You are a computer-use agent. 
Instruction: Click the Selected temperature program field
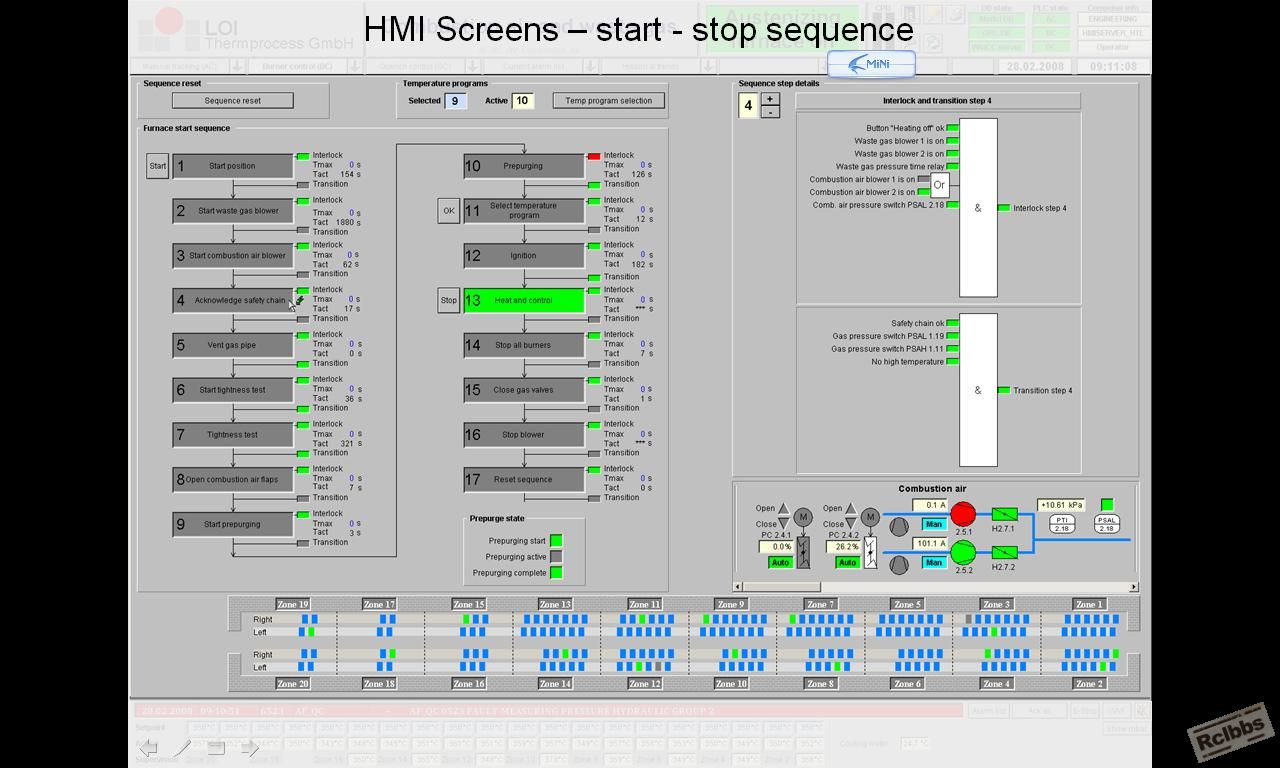[455, 101]
